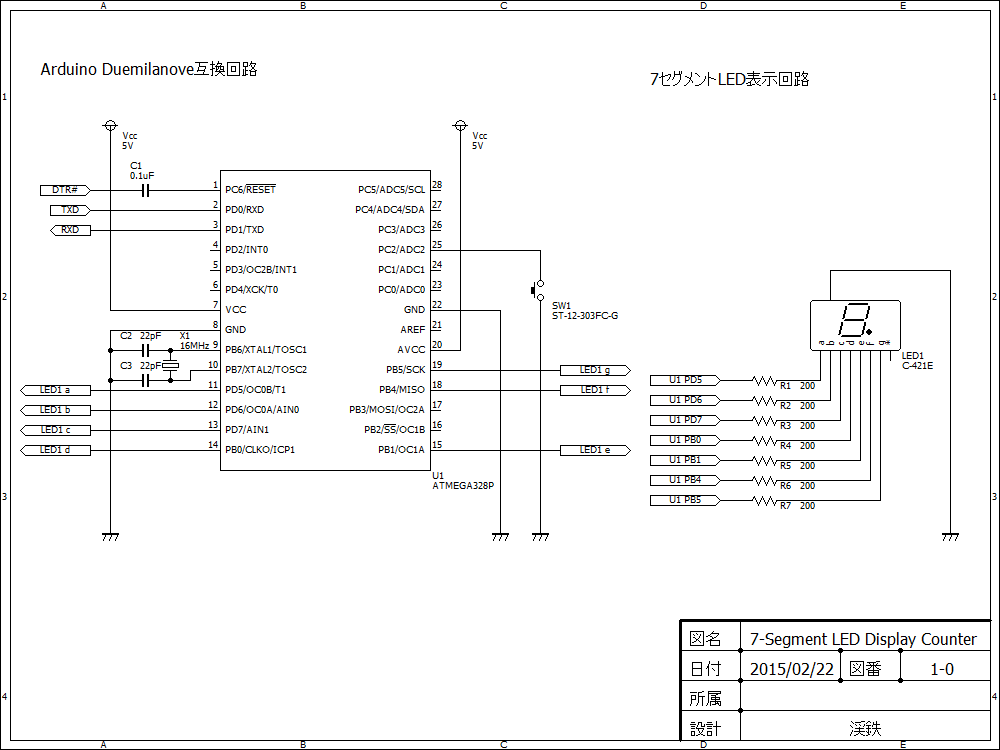Click the Arduino Duemilanove互換回路 heading
This screenshot has width=1000, height=750.
click(x=150, y=70)
